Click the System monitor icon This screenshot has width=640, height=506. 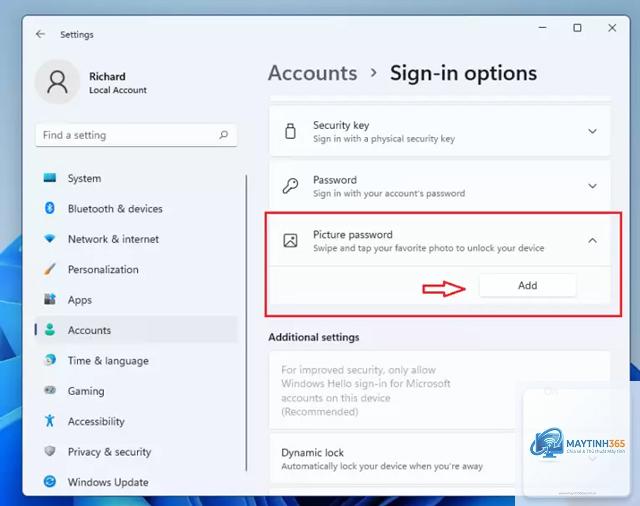click(50, 178)
